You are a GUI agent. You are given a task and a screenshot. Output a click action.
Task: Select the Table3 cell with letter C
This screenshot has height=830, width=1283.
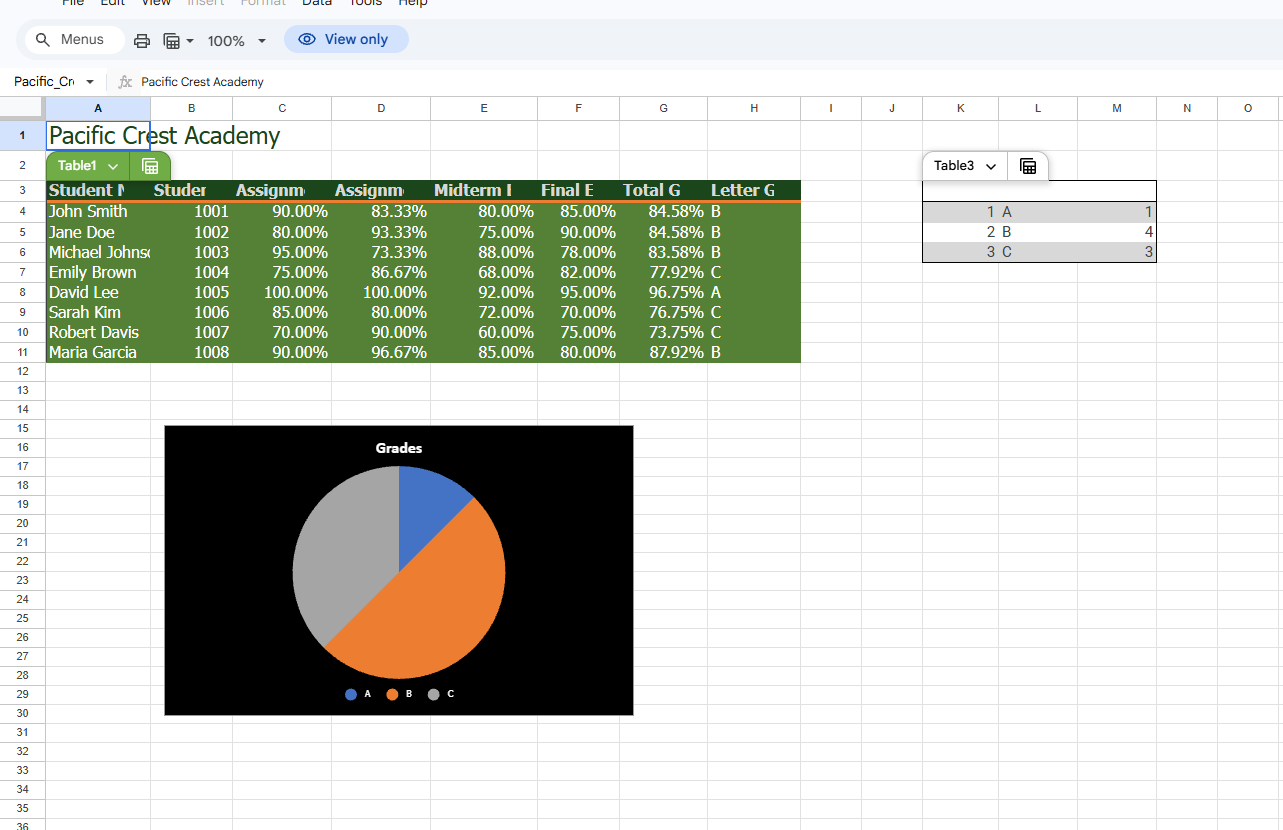pyautogui.click(x=1038, y=252)
